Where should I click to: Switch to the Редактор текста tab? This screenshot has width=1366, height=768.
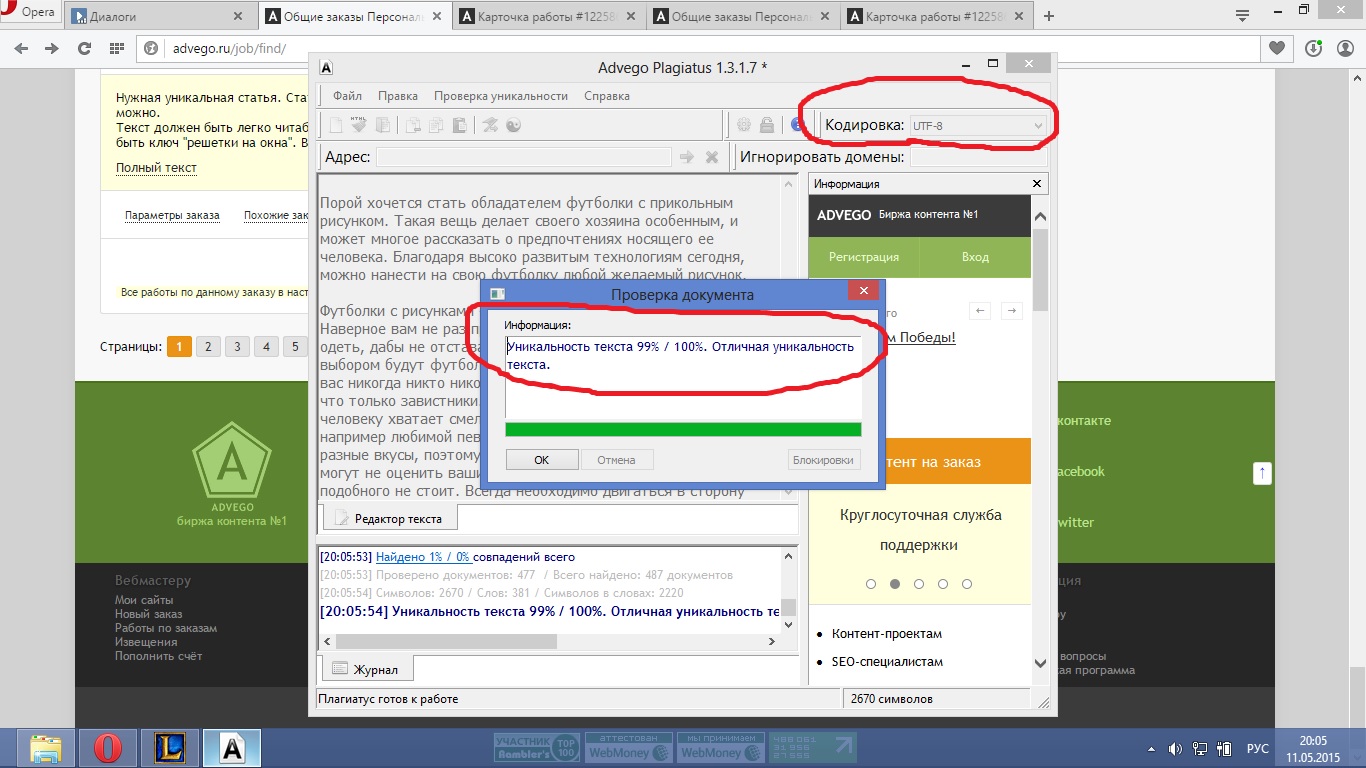coord(389,518)
